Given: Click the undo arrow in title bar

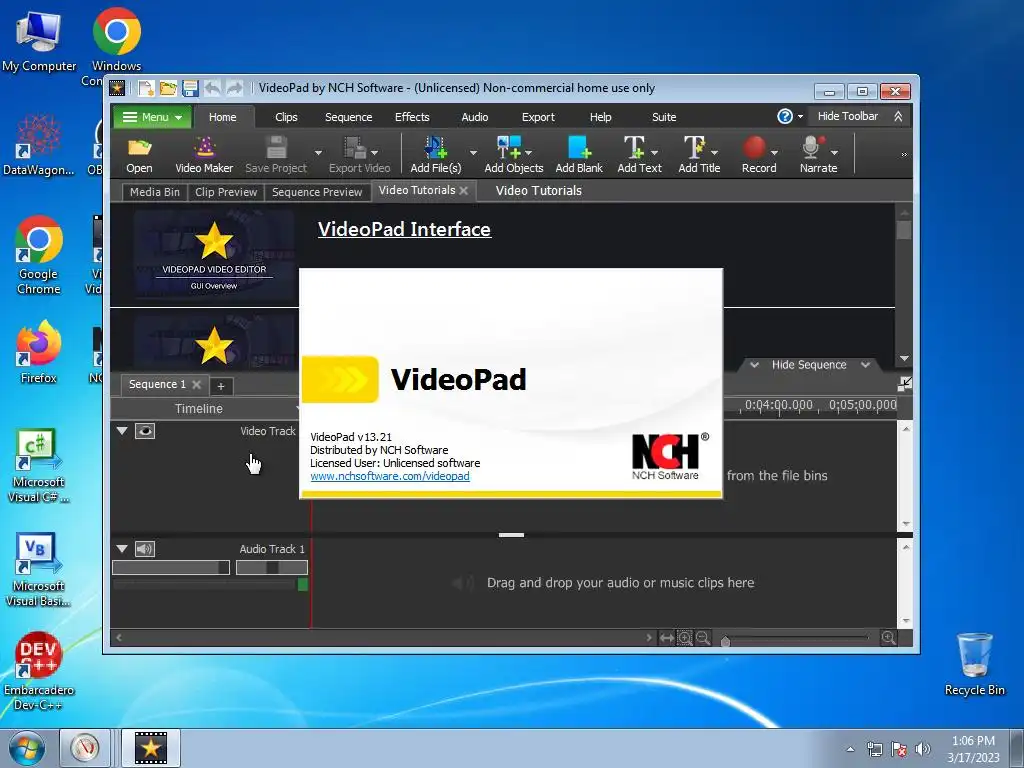Looking at the screenshot, I should [x=212, y=88].
